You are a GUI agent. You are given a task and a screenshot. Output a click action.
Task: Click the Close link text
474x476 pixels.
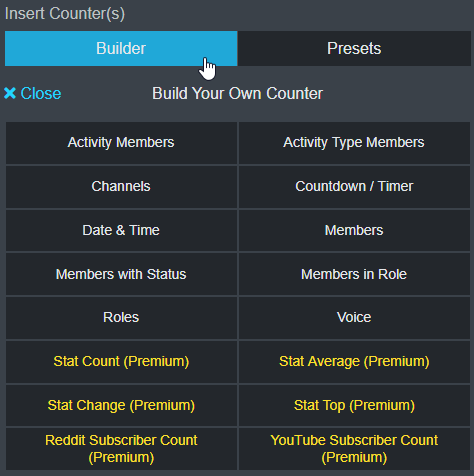coord(41,93)
